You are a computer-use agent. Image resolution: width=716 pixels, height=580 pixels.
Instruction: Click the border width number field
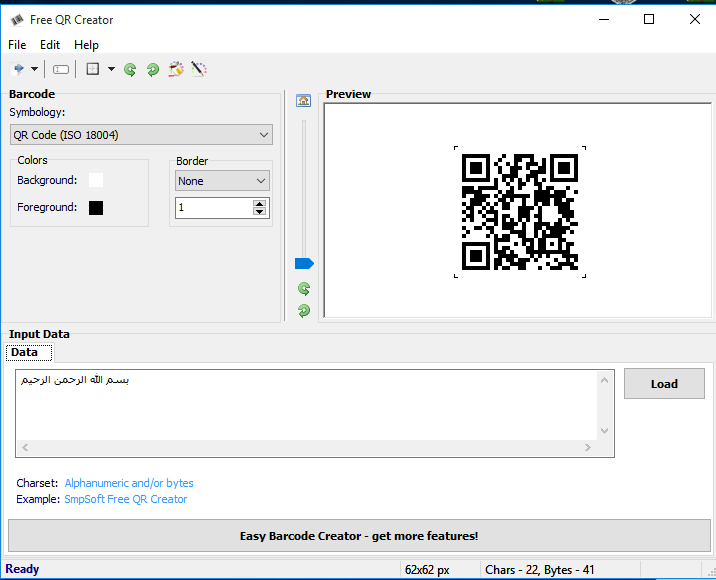coord(214,208)
